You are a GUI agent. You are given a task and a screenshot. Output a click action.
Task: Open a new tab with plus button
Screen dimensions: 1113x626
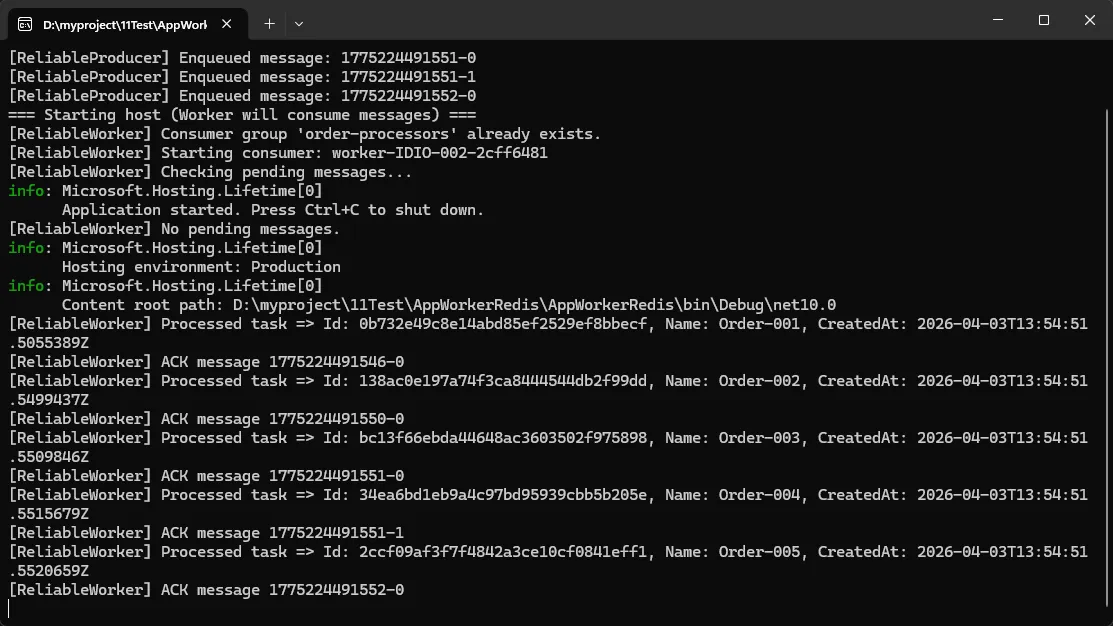pos(269,23)
